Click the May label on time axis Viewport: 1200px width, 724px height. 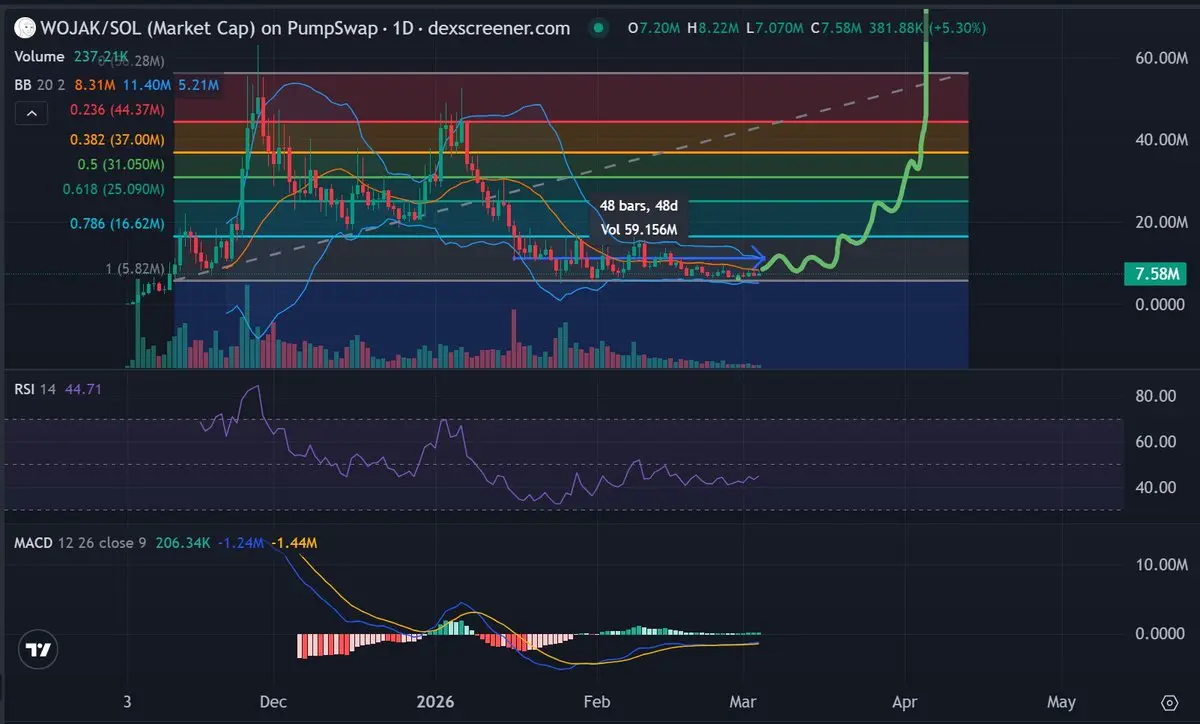[x=1061, y=702]
